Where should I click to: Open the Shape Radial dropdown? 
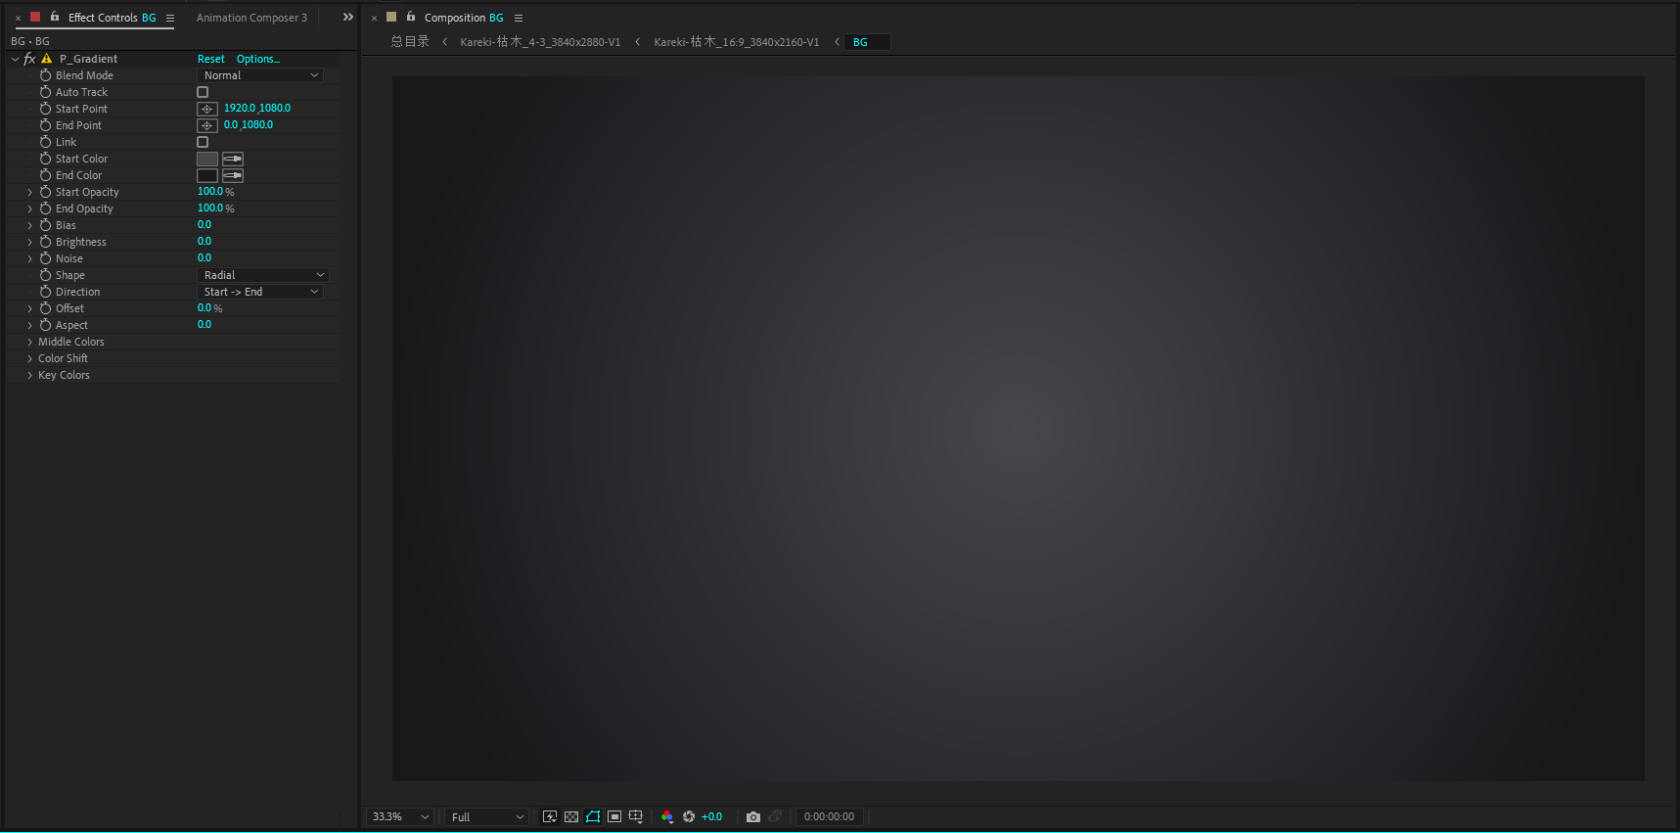(263, 275)
